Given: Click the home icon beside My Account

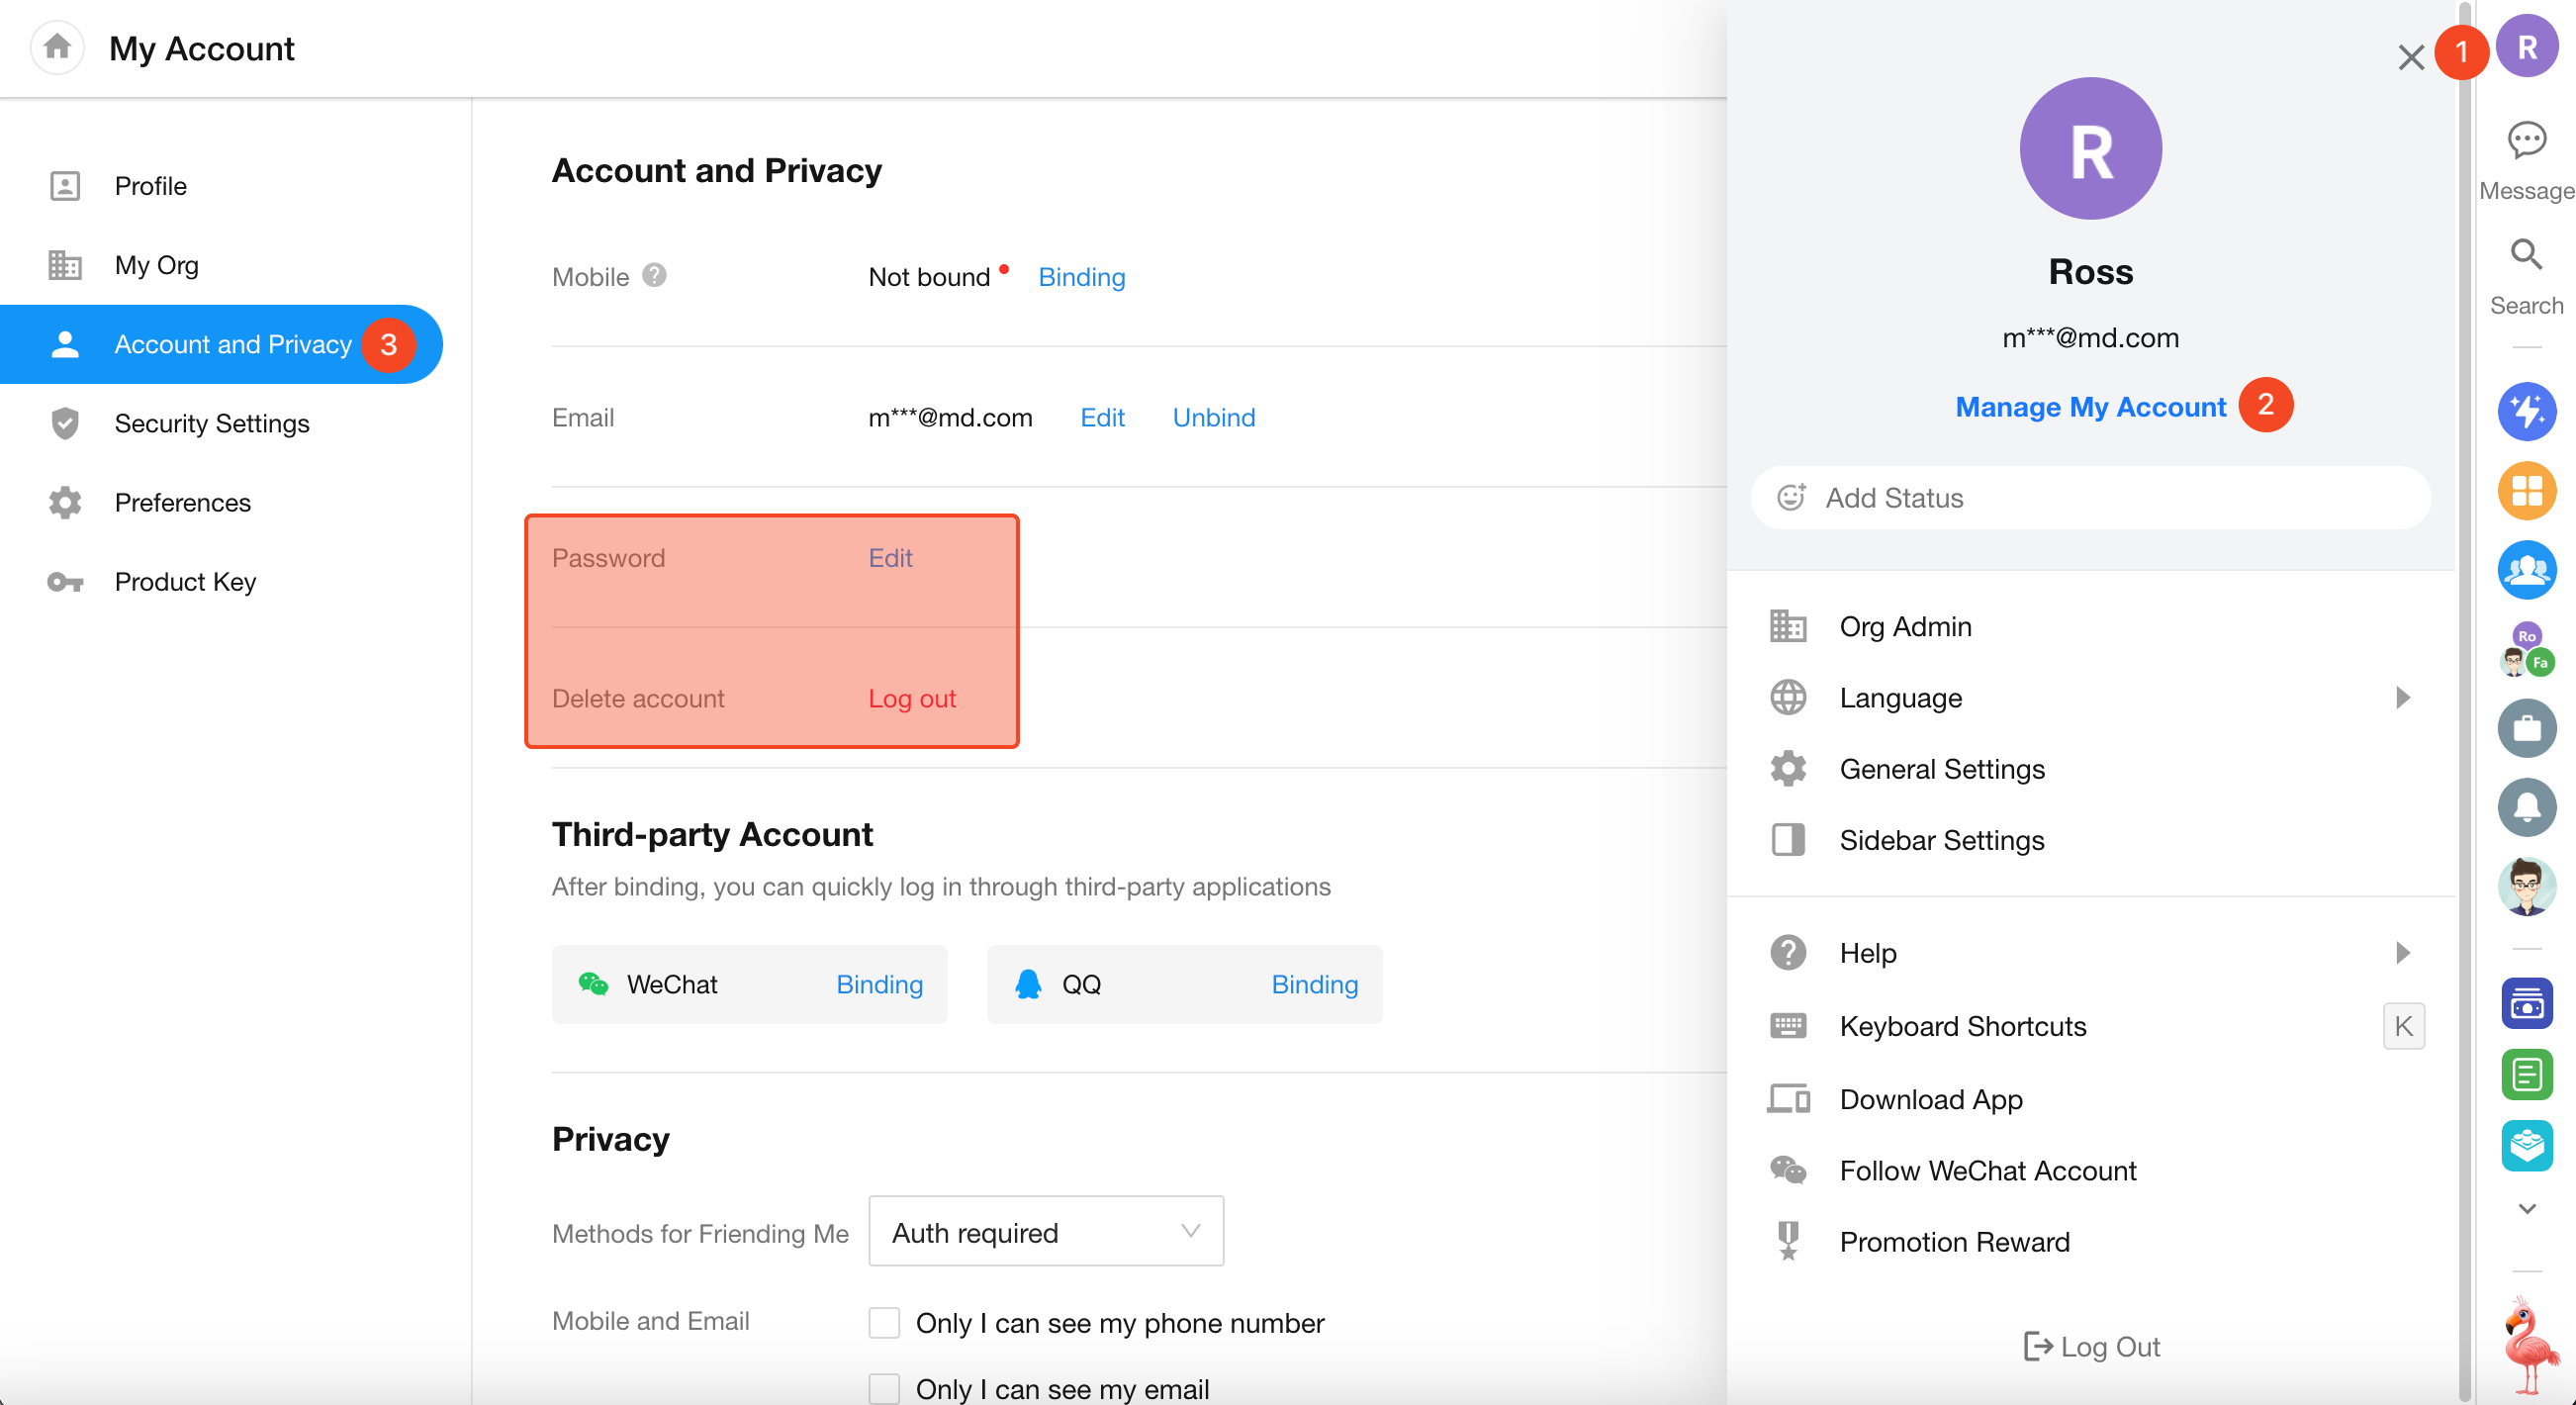Looking at the screenshot, I should pos(57,47).
